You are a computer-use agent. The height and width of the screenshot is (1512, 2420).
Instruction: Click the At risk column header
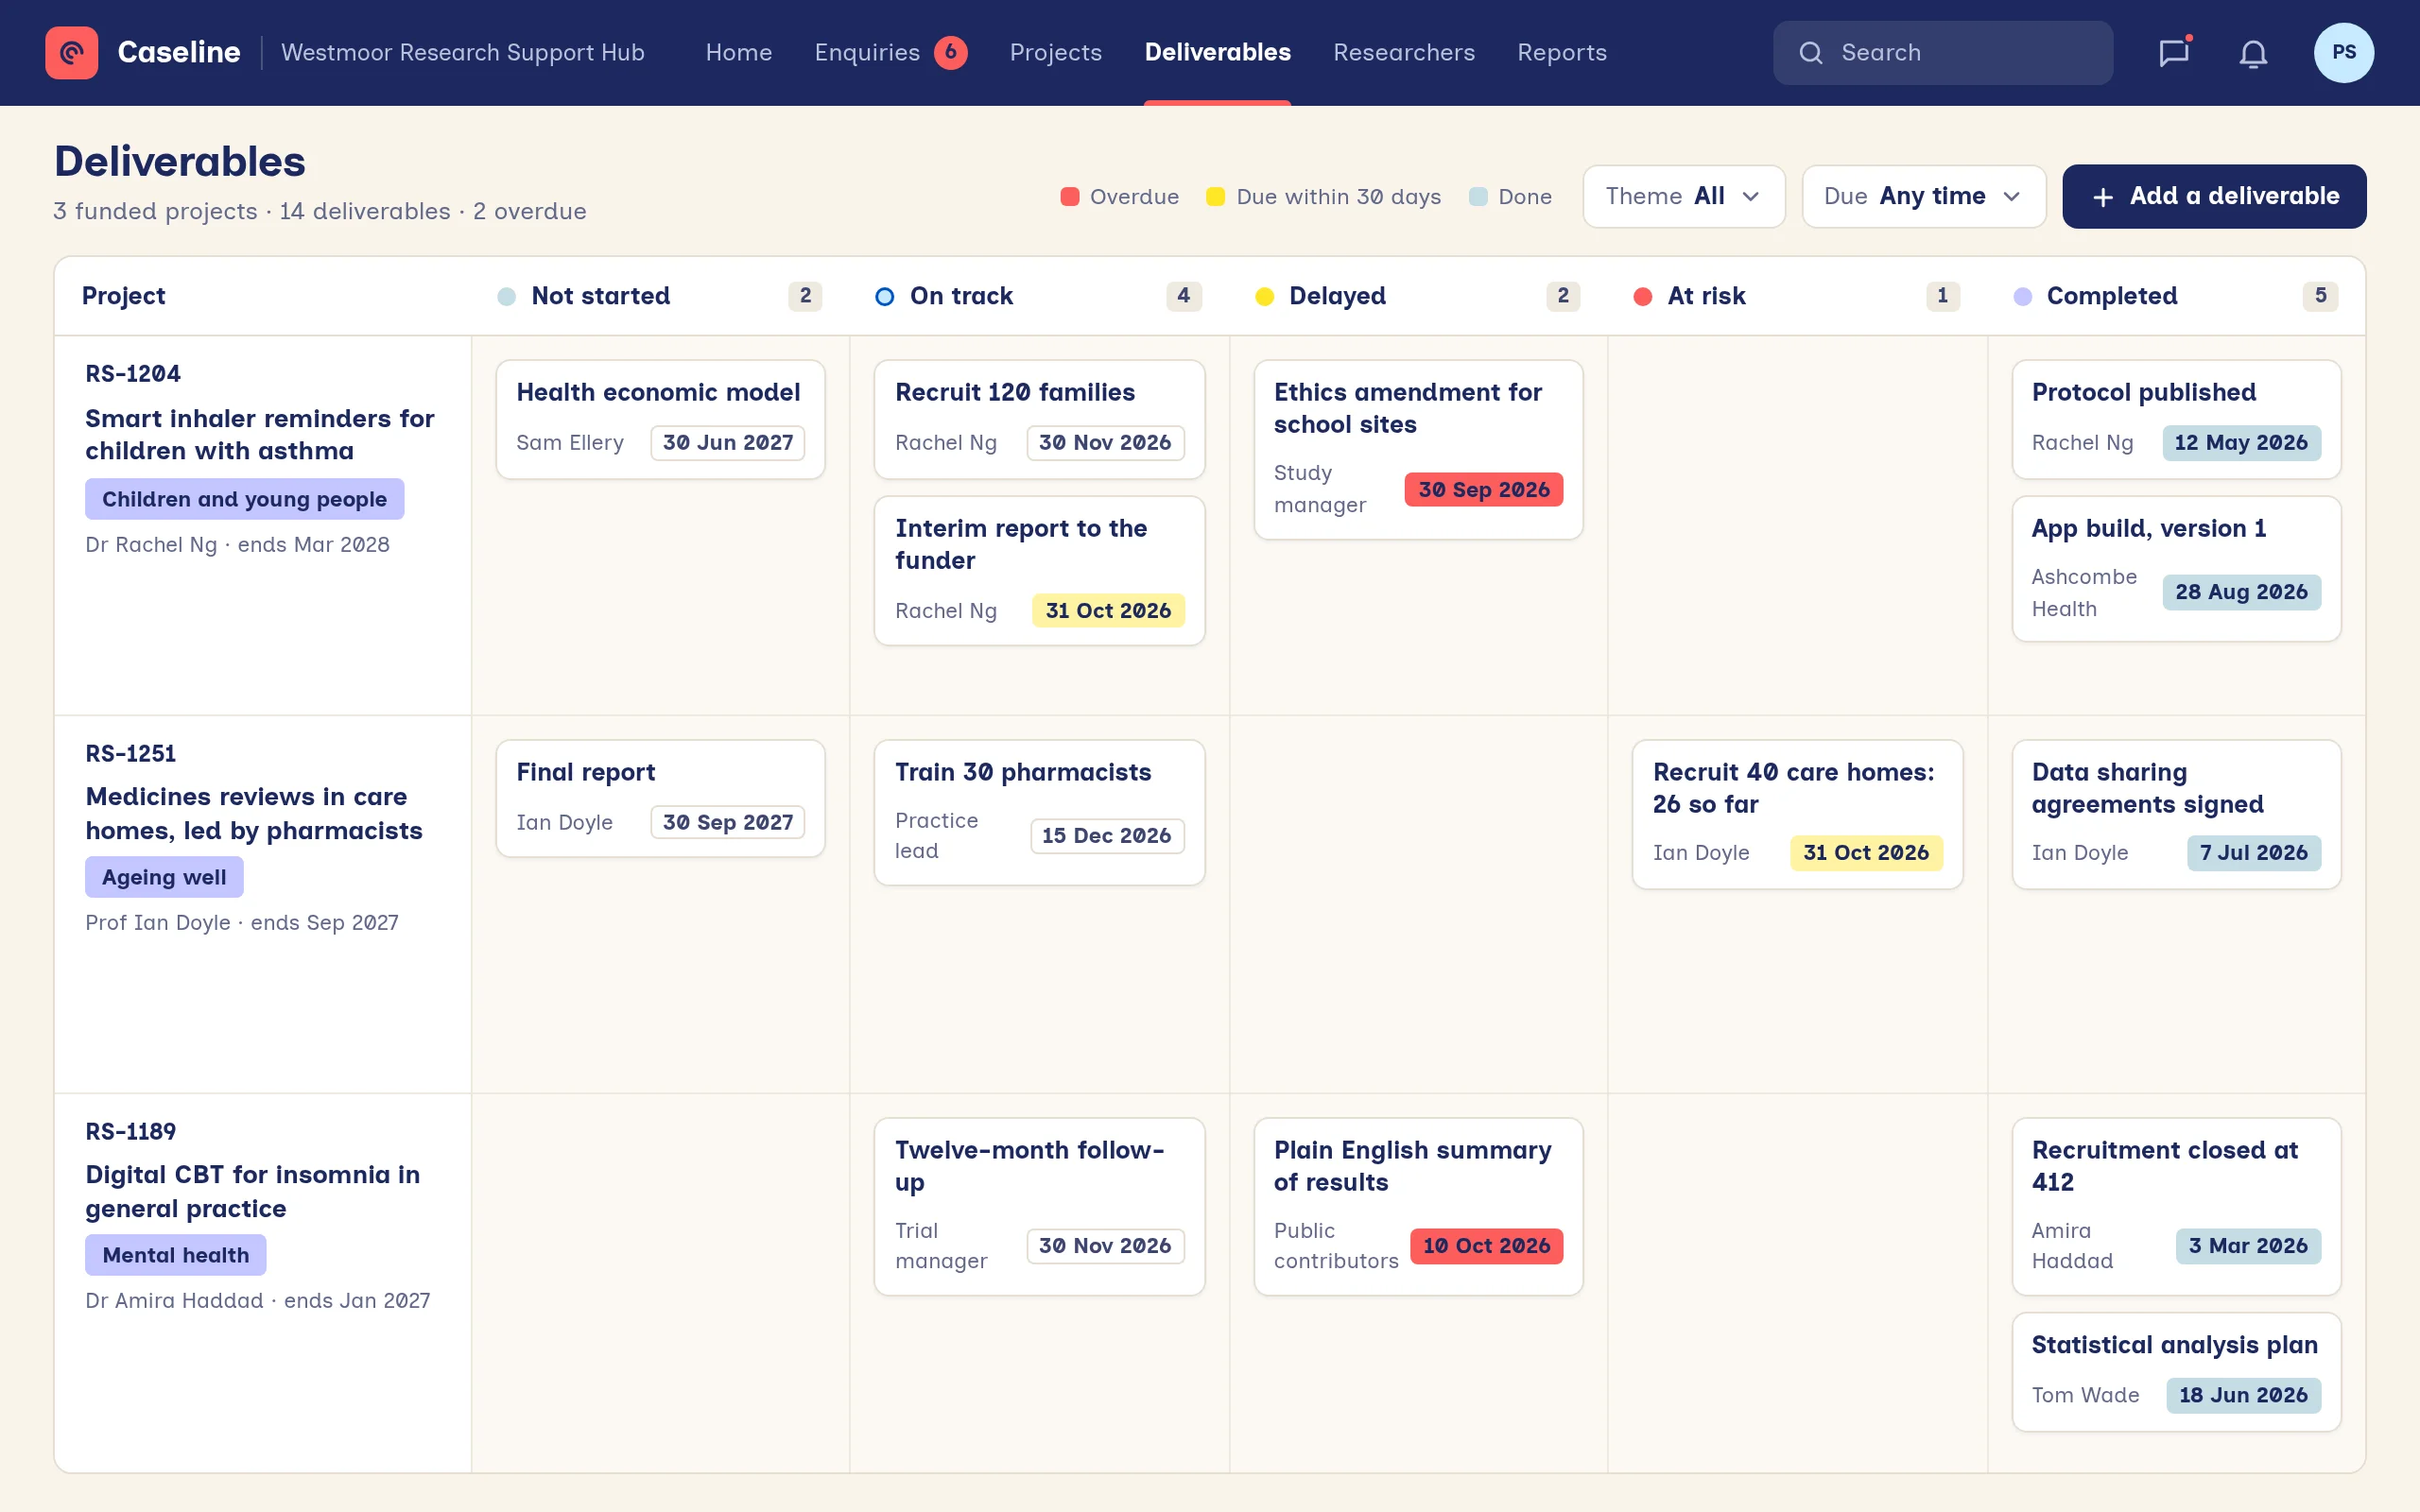[x=1796, y=296]
